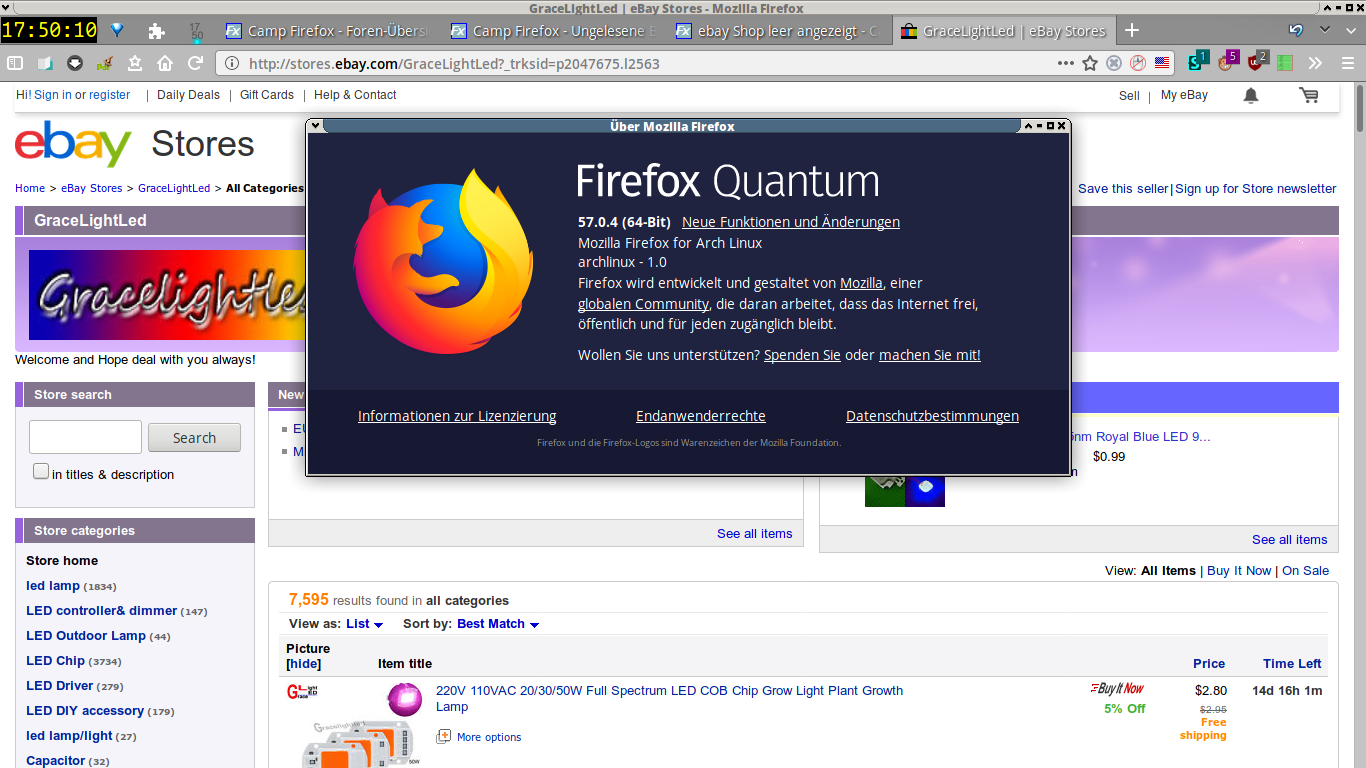
Task: Open the 'globalen Community' link
Action: tap(644, 304)
